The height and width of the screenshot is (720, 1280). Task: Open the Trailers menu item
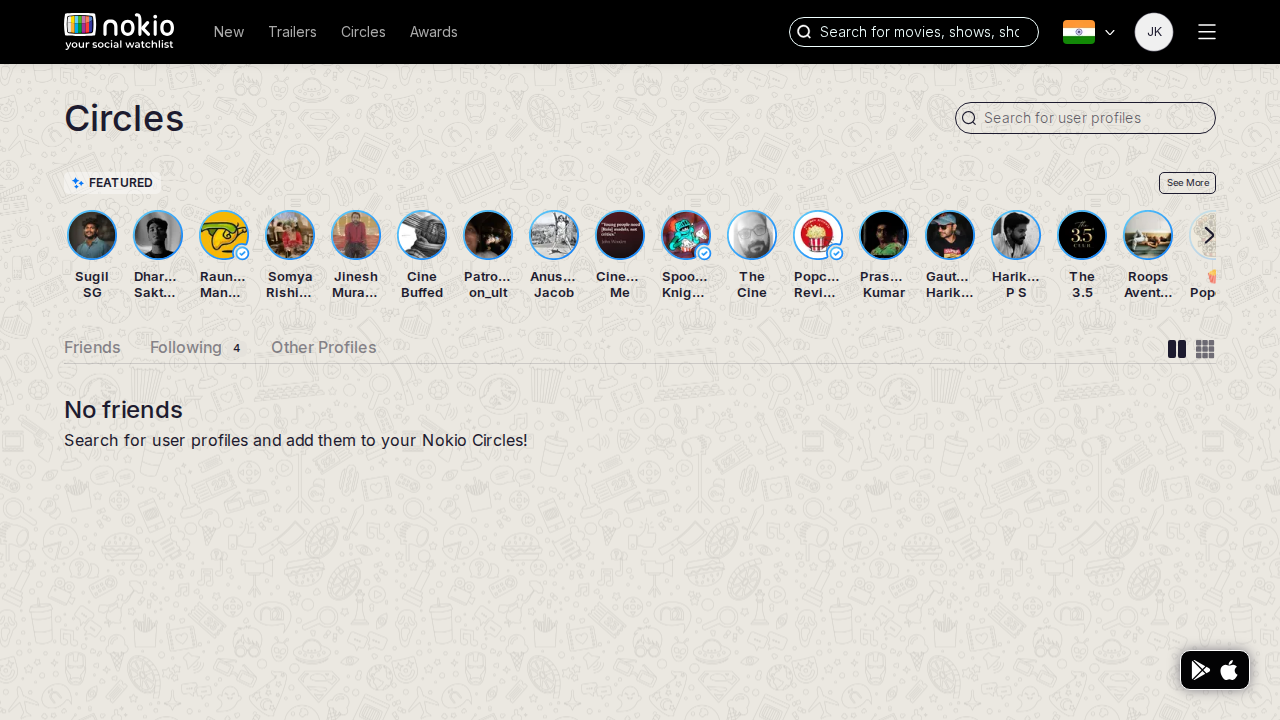(292, 32)
